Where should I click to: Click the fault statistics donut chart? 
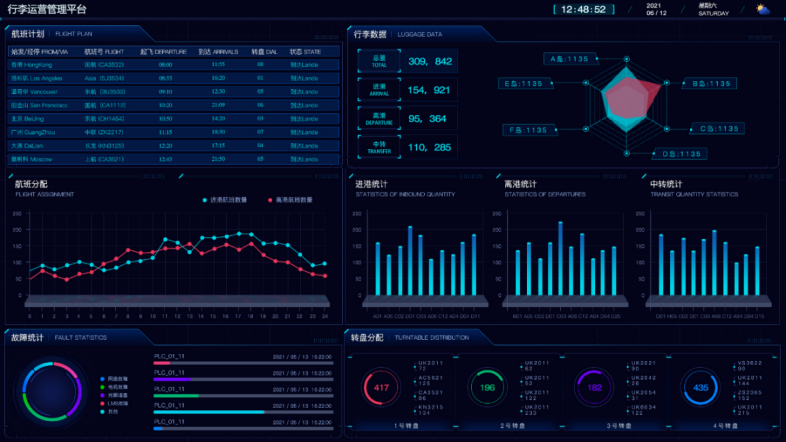(x=52, y=391)
